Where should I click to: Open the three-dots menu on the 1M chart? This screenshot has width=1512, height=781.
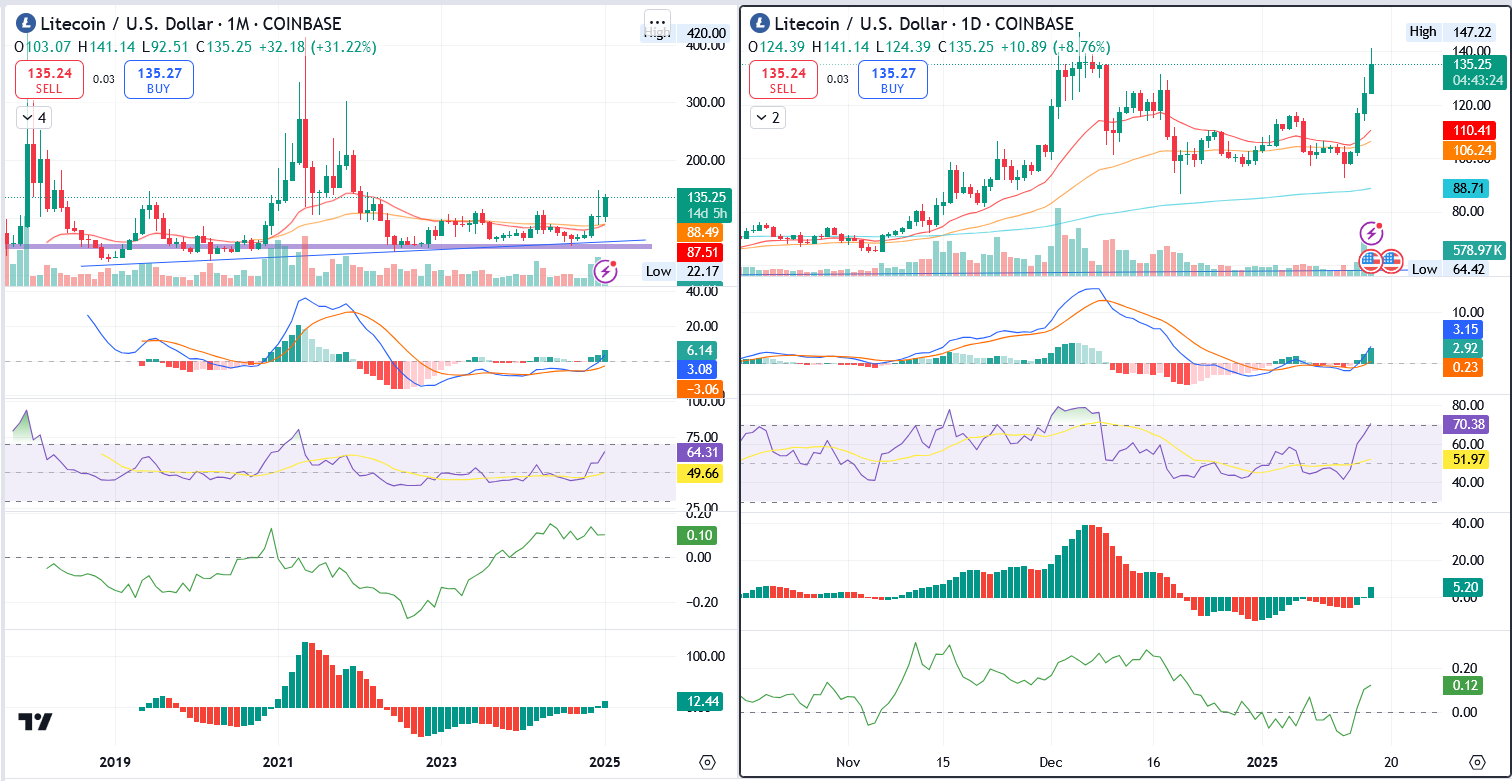(x=657, y=21)
